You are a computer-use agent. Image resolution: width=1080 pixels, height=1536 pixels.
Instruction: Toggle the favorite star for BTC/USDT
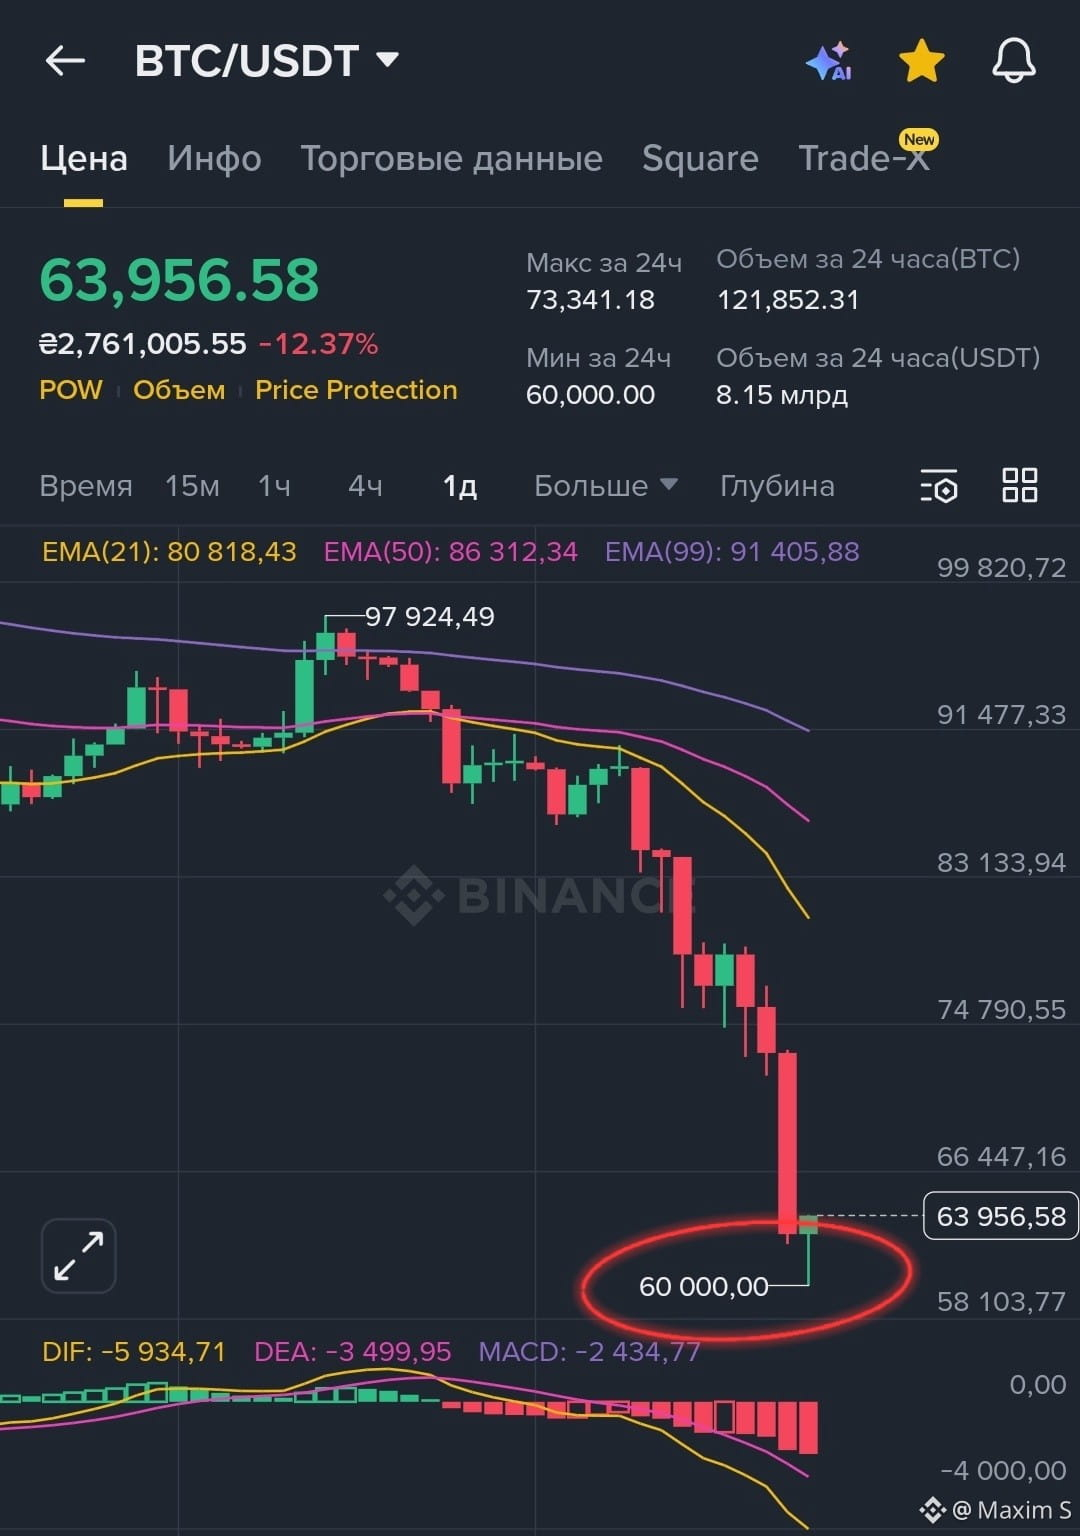pos(921,61)
